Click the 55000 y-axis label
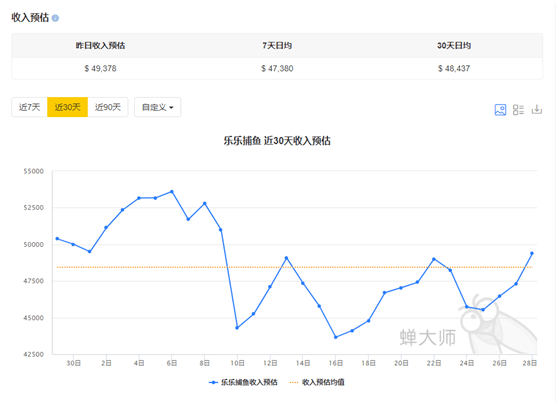Image resolution: width=558 pixels, height=405 pixels. click(x=34, y=171)
